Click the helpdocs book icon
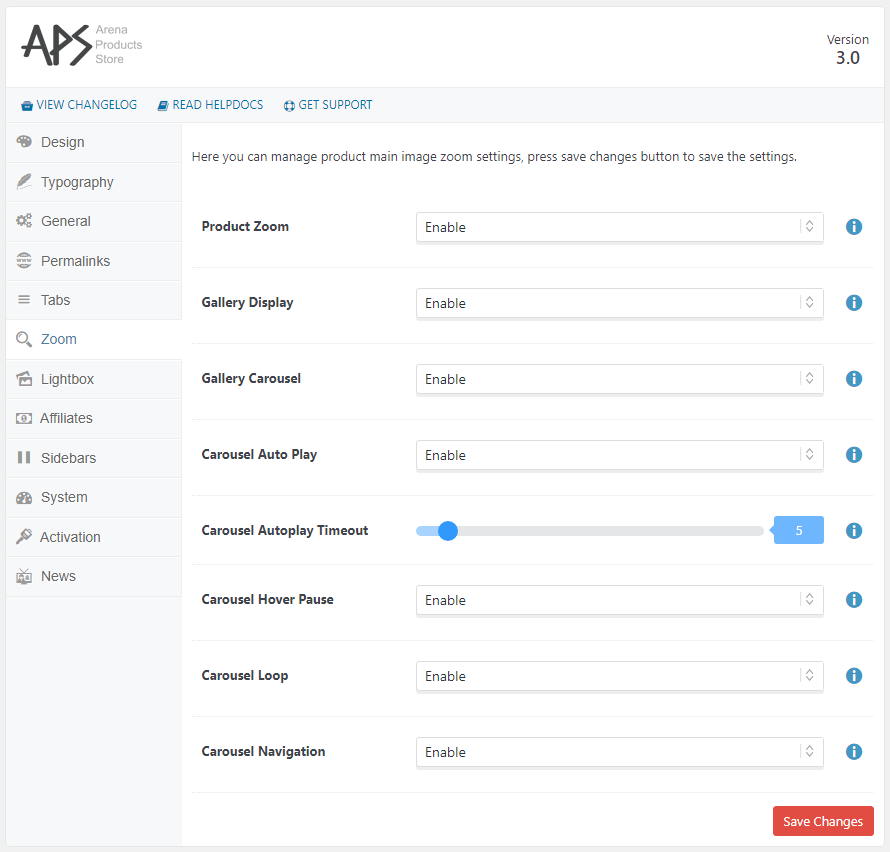This screenshot has height=852, width=890. (163, 106)
